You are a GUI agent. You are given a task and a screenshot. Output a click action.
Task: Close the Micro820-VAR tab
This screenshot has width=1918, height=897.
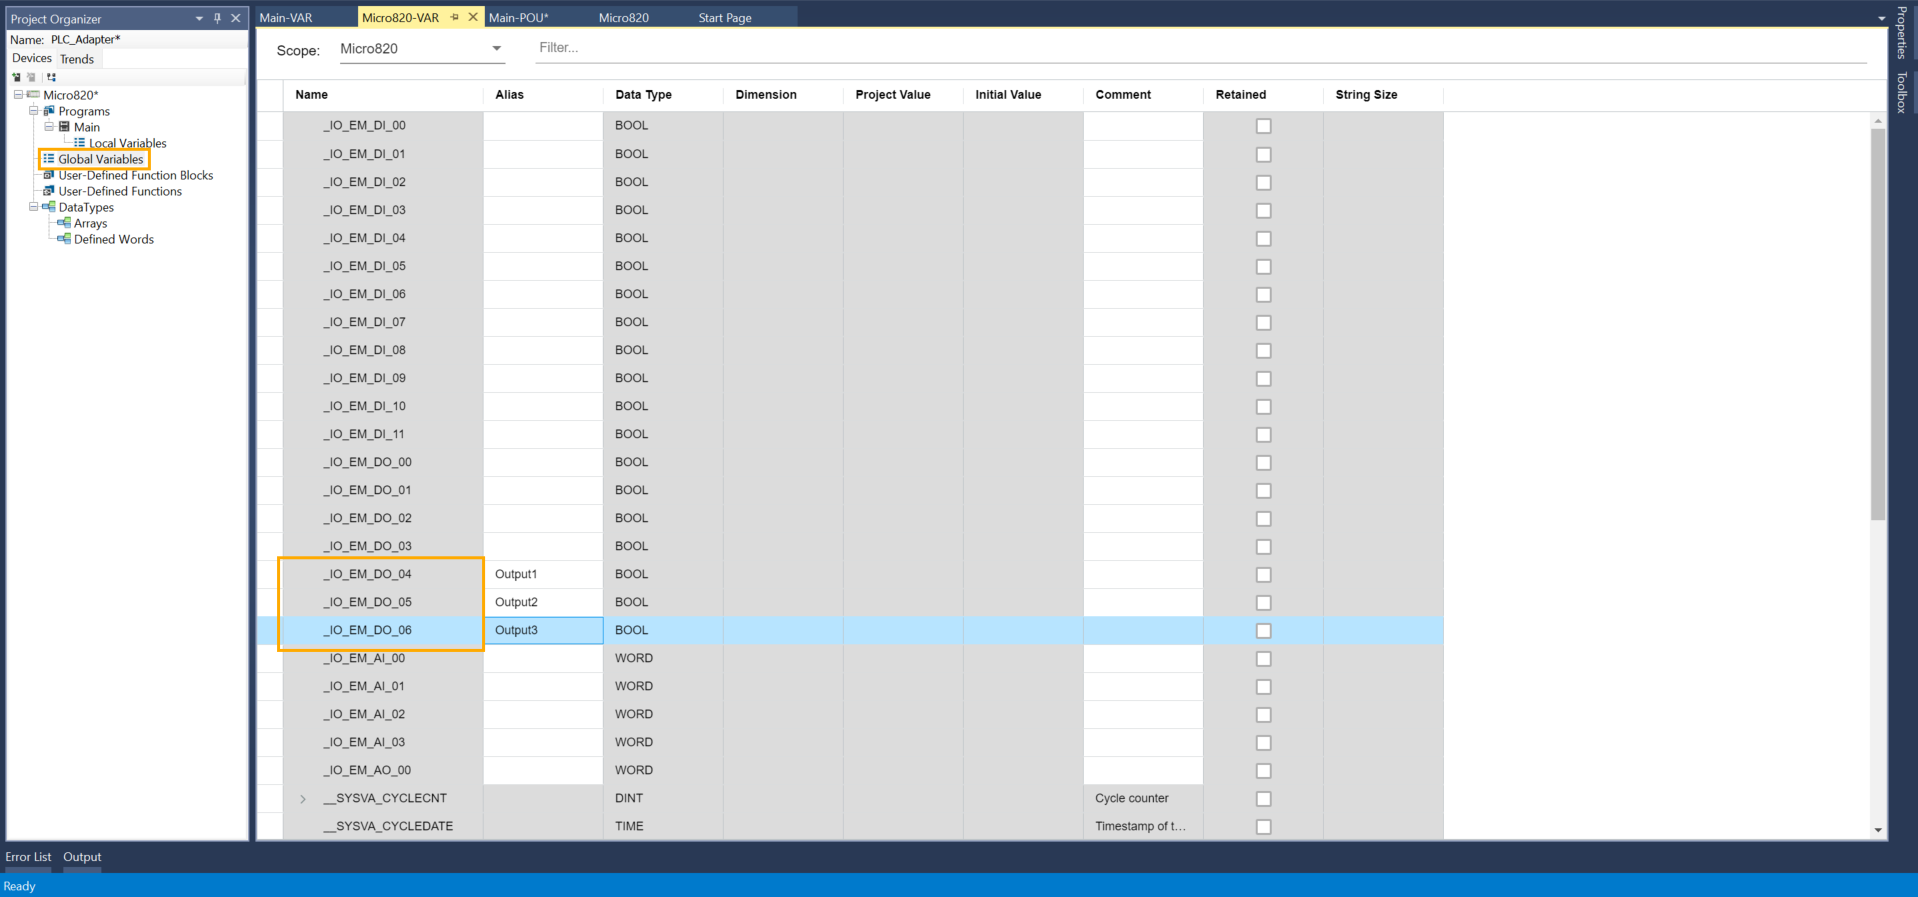click(x=473, y=17)
